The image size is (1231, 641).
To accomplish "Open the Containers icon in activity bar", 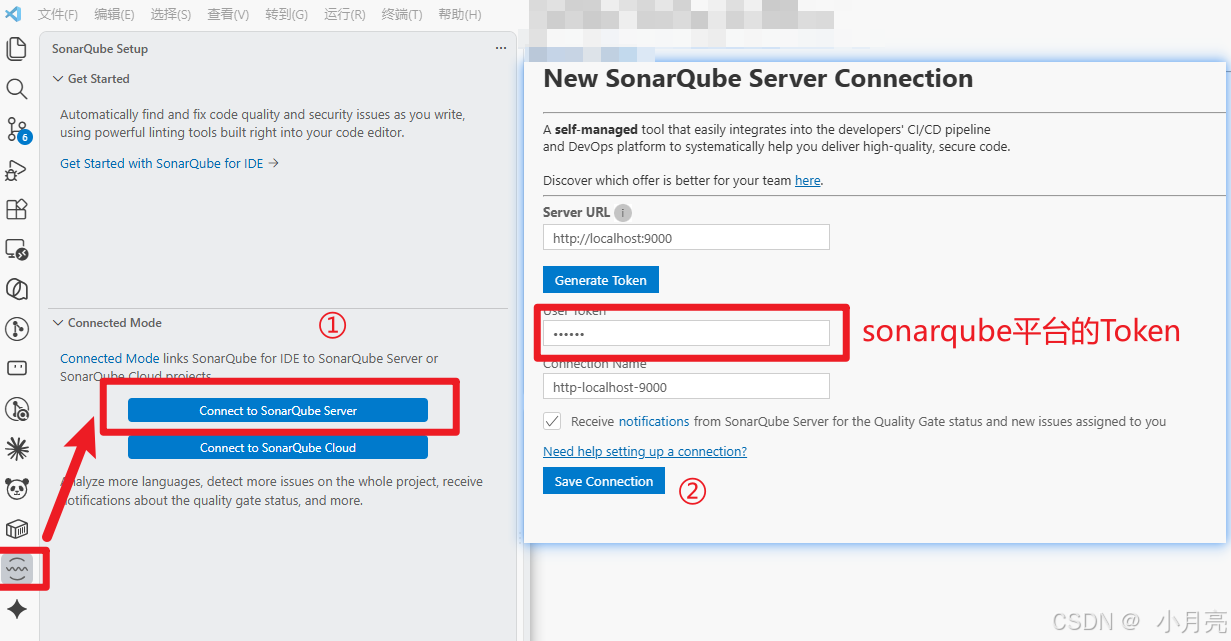I will [17, 529].
